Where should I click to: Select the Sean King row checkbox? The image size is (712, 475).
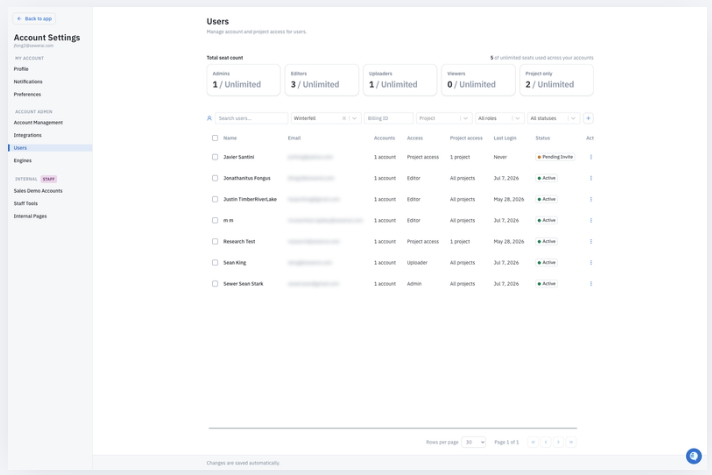(215, 262)
